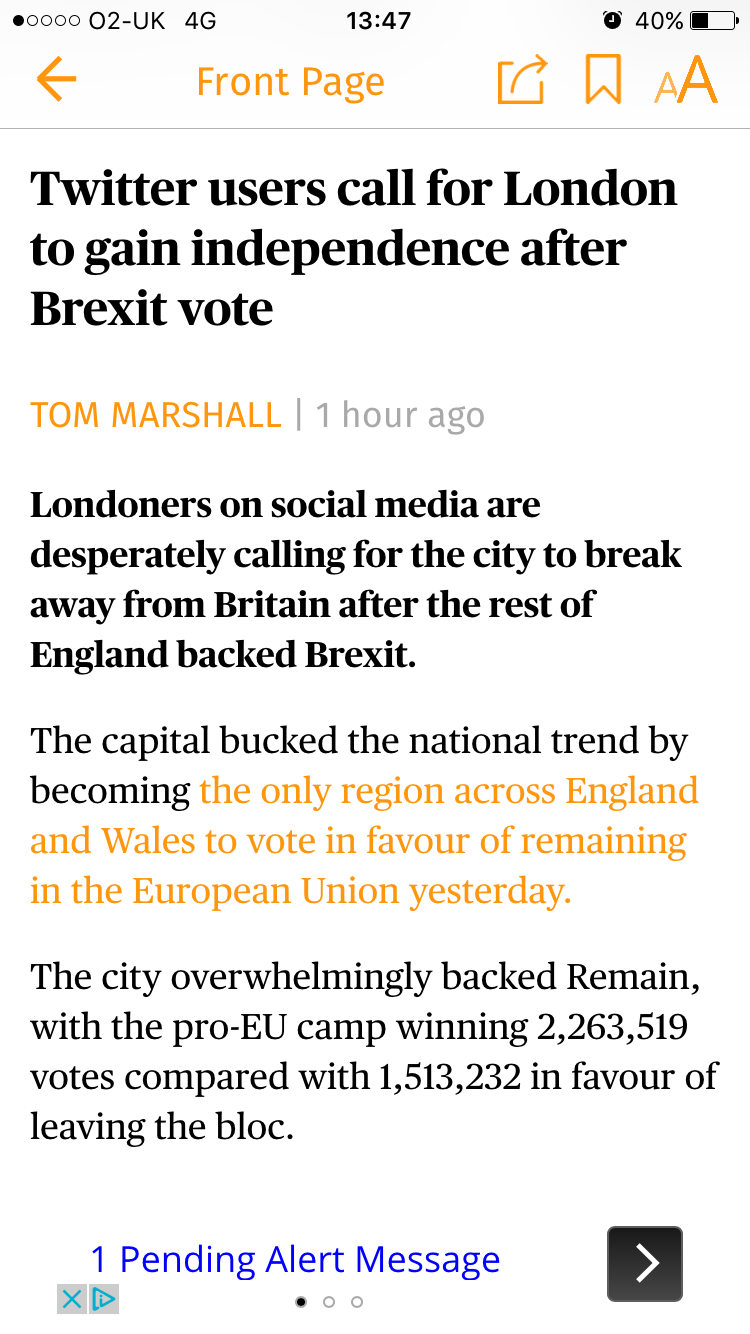750x1334 pixels.
Task: Open the share article icon
Action: [x=522, y=80]
